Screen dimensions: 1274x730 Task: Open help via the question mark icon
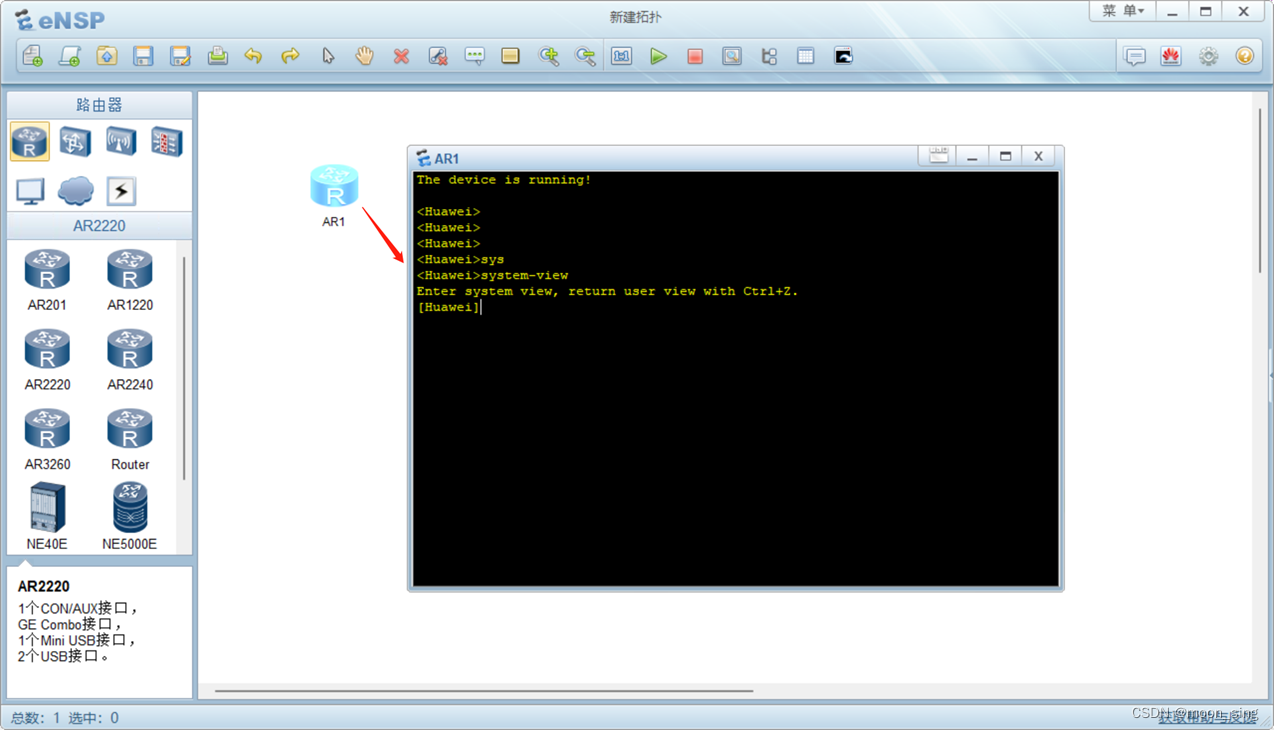tap(1244, 56)
